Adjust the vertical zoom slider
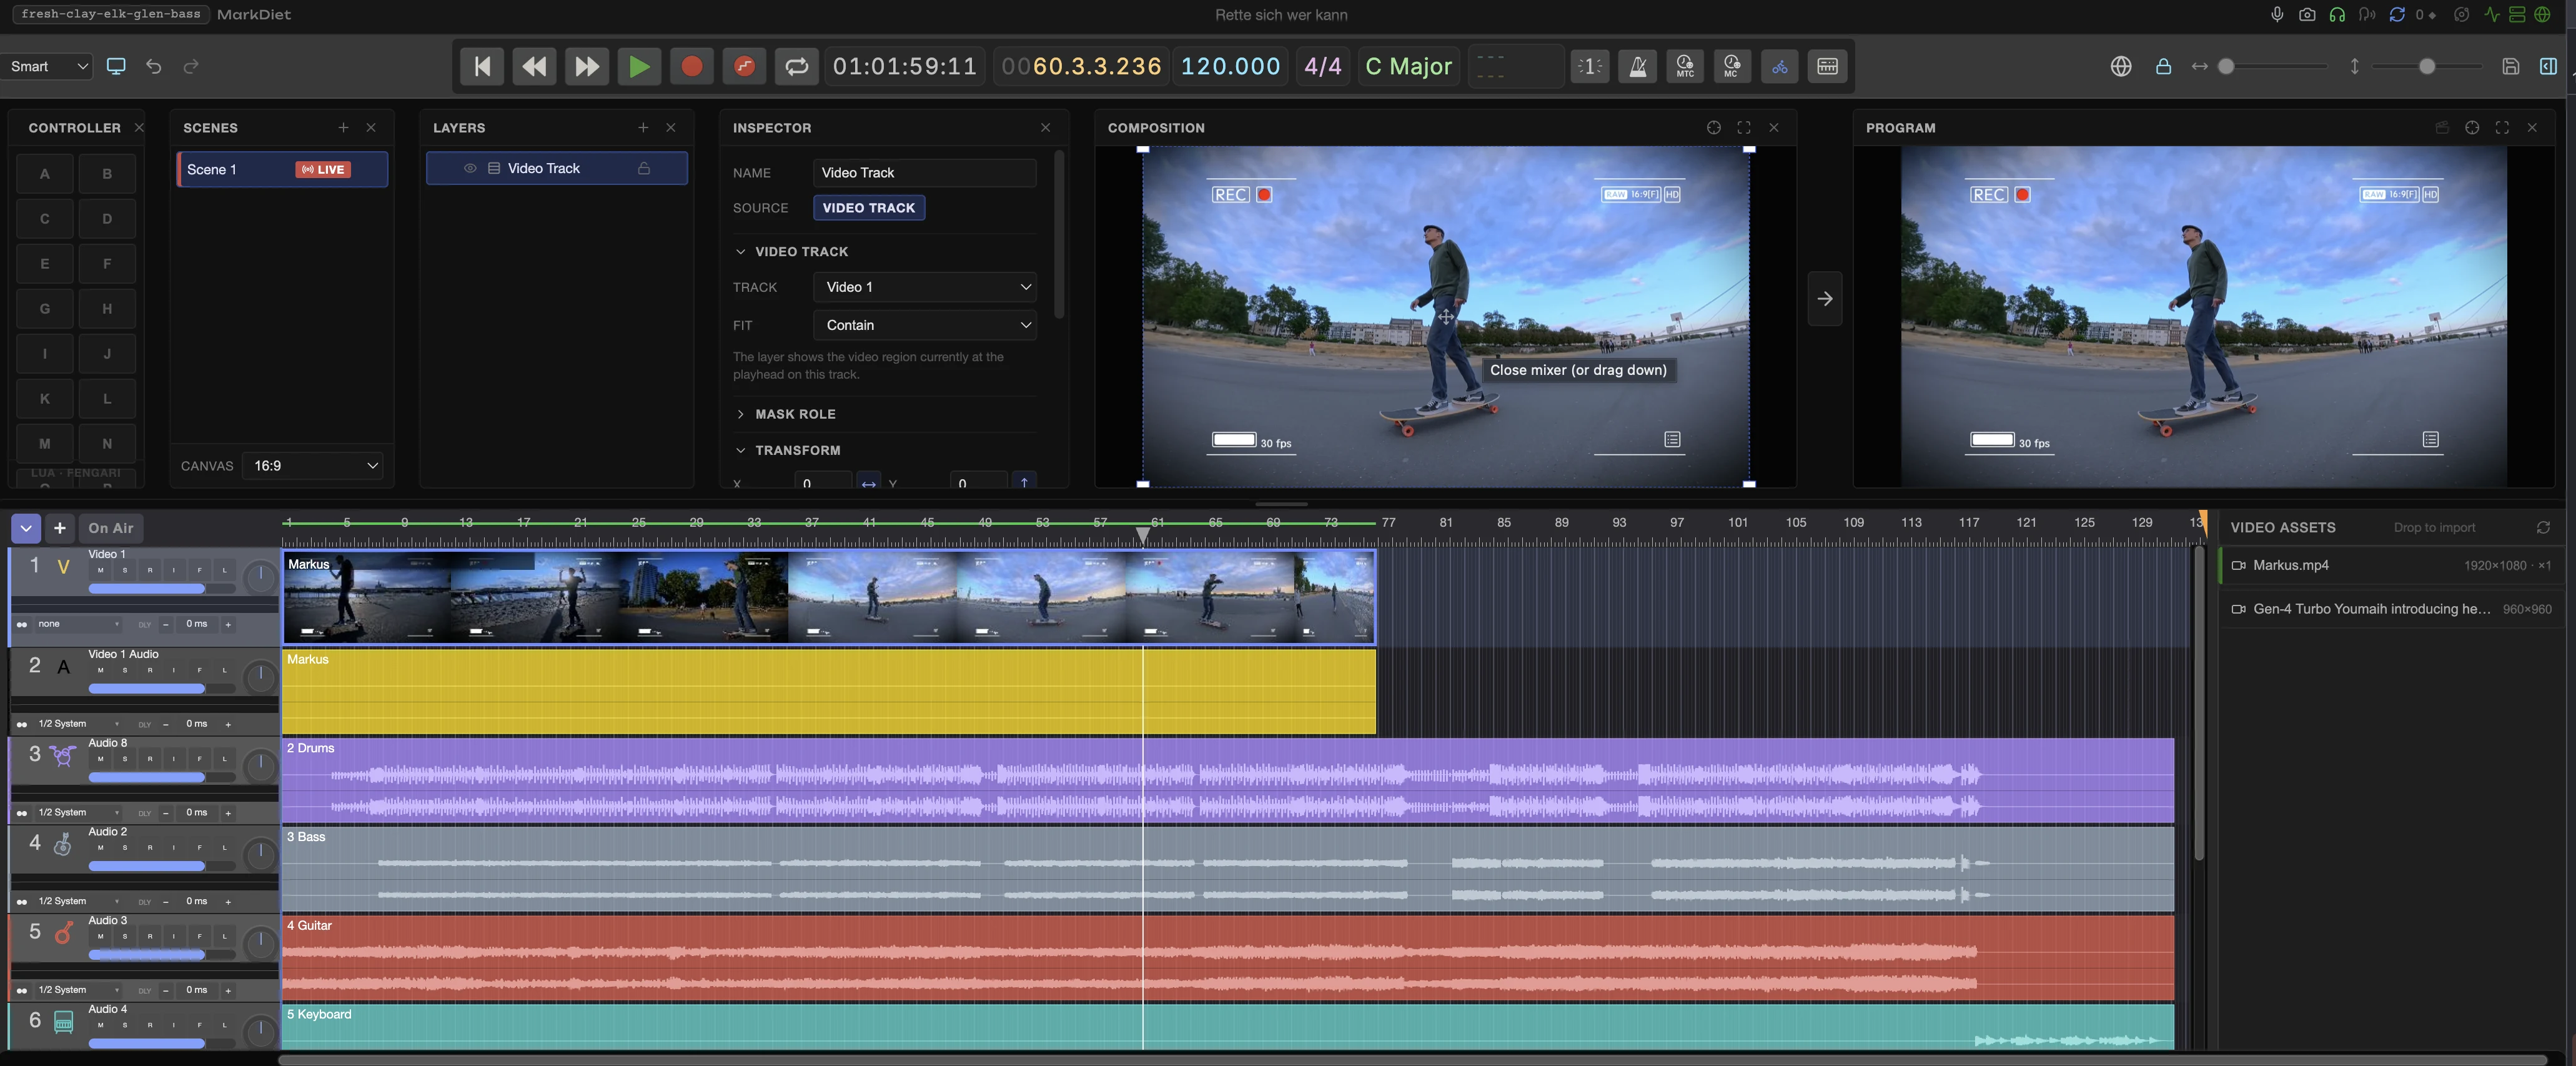 (x=2427, y=66)
